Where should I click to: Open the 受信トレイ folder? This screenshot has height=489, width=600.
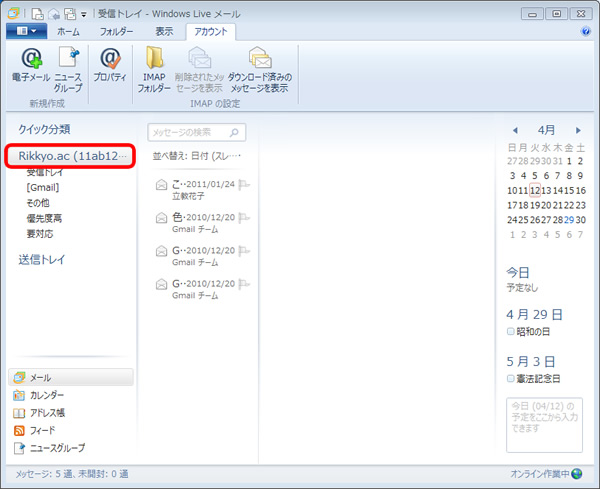pyautogui.click(x=45, y=173)
